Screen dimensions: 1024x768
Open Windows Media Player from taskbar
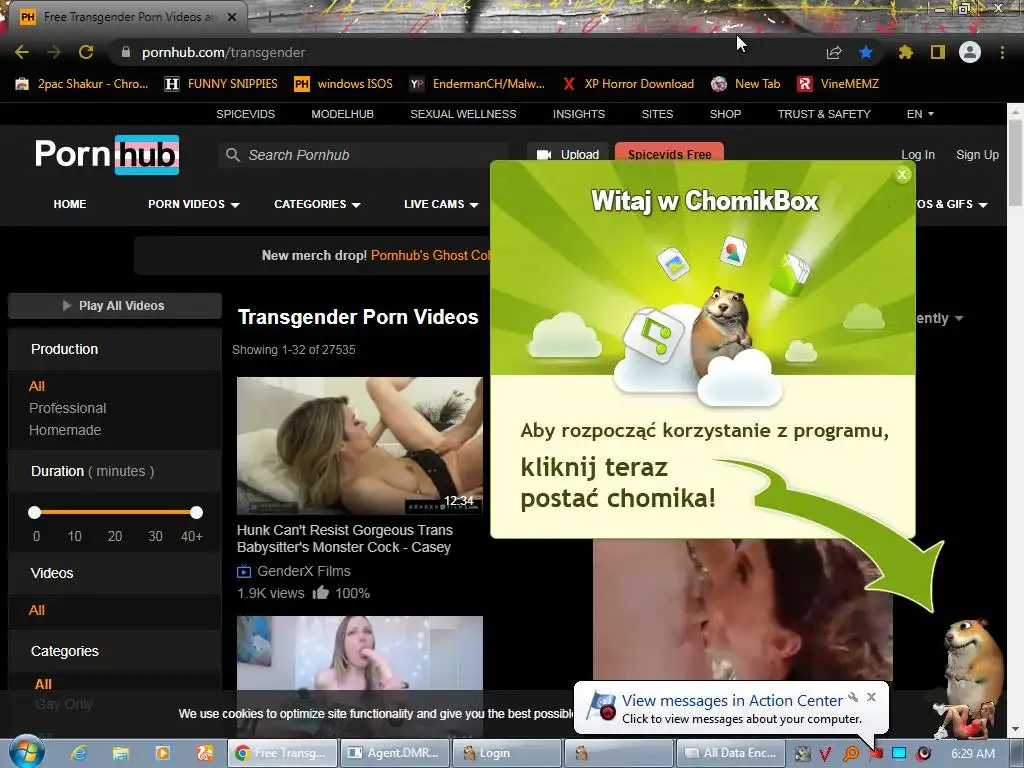click(x=163, y=753)
